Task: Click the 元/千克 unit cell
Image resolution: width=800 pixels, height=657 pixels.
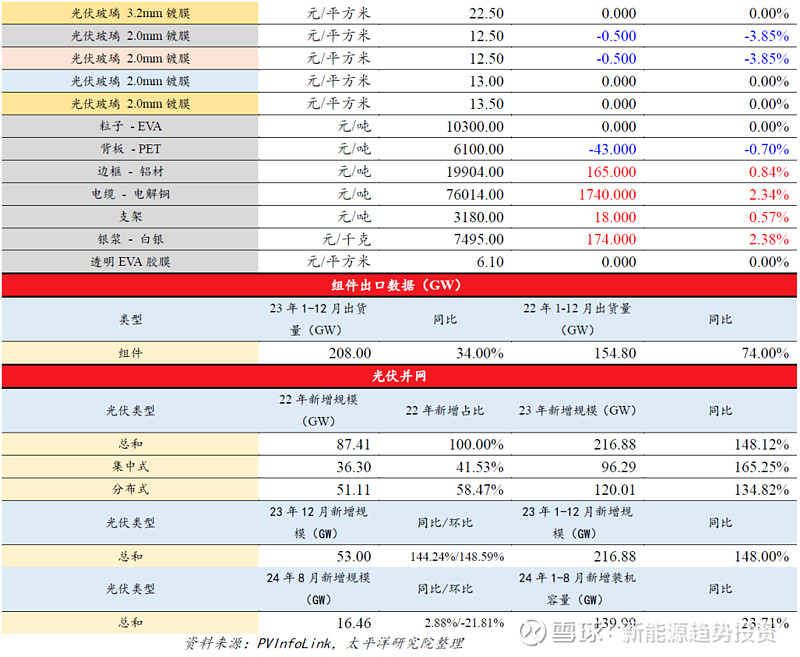Action: (x=346, y=239)
